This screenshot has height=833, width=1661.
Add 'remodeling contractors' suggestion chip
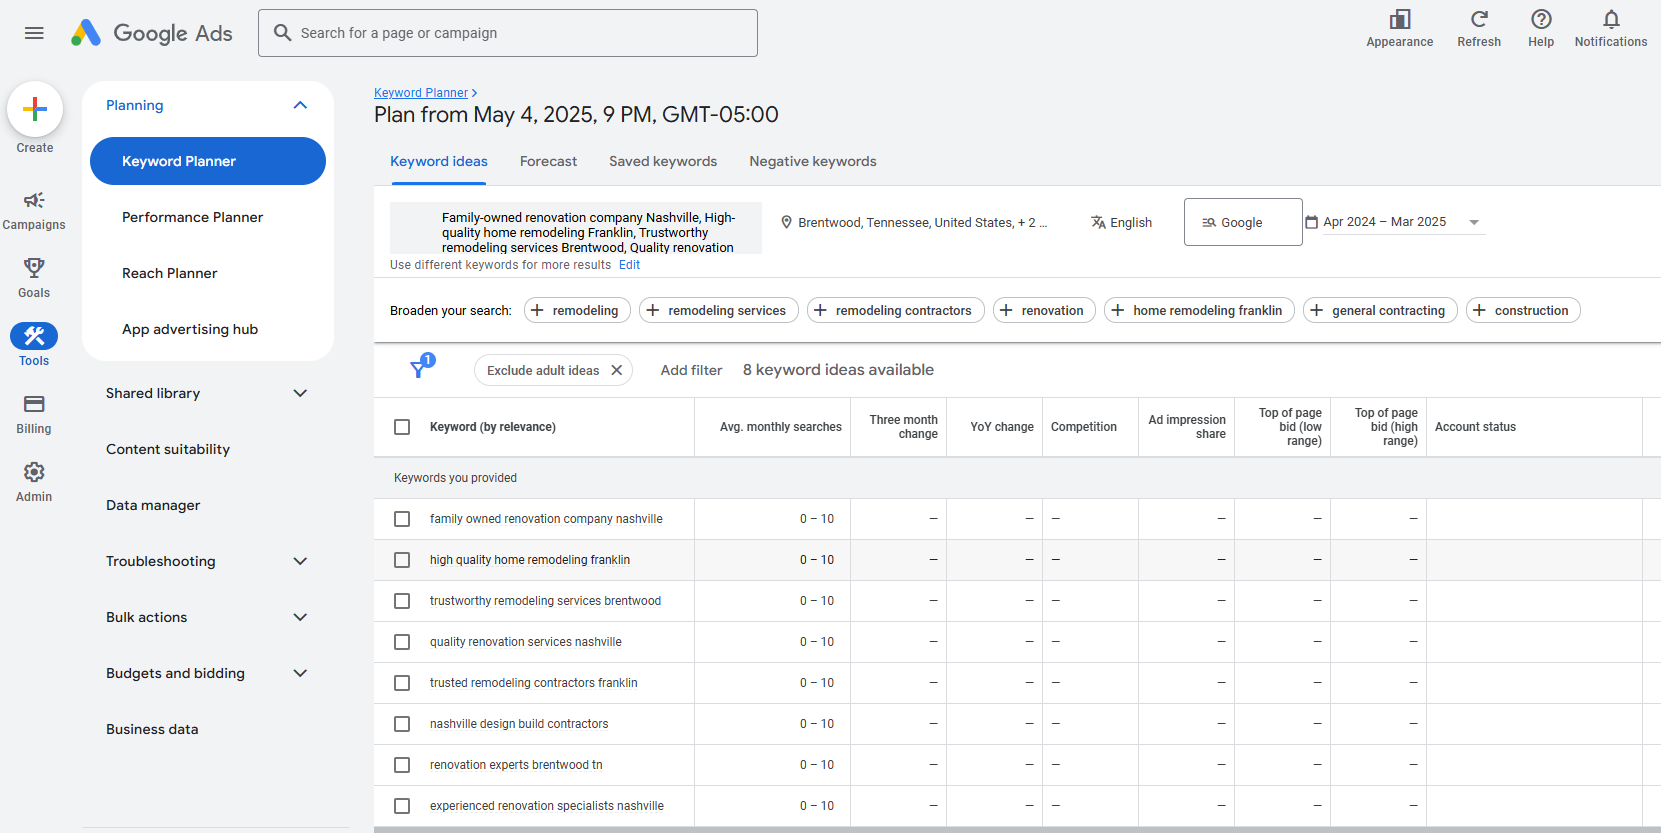coord(896,310)
